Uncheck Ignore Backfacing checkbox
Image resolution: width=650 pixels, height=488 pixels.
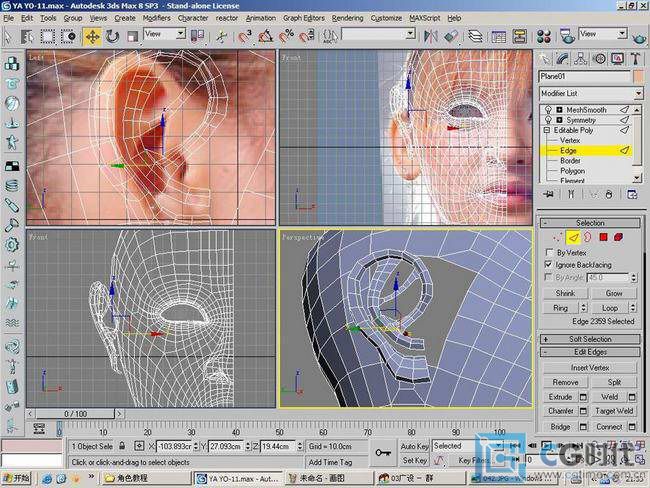(549, 264)
